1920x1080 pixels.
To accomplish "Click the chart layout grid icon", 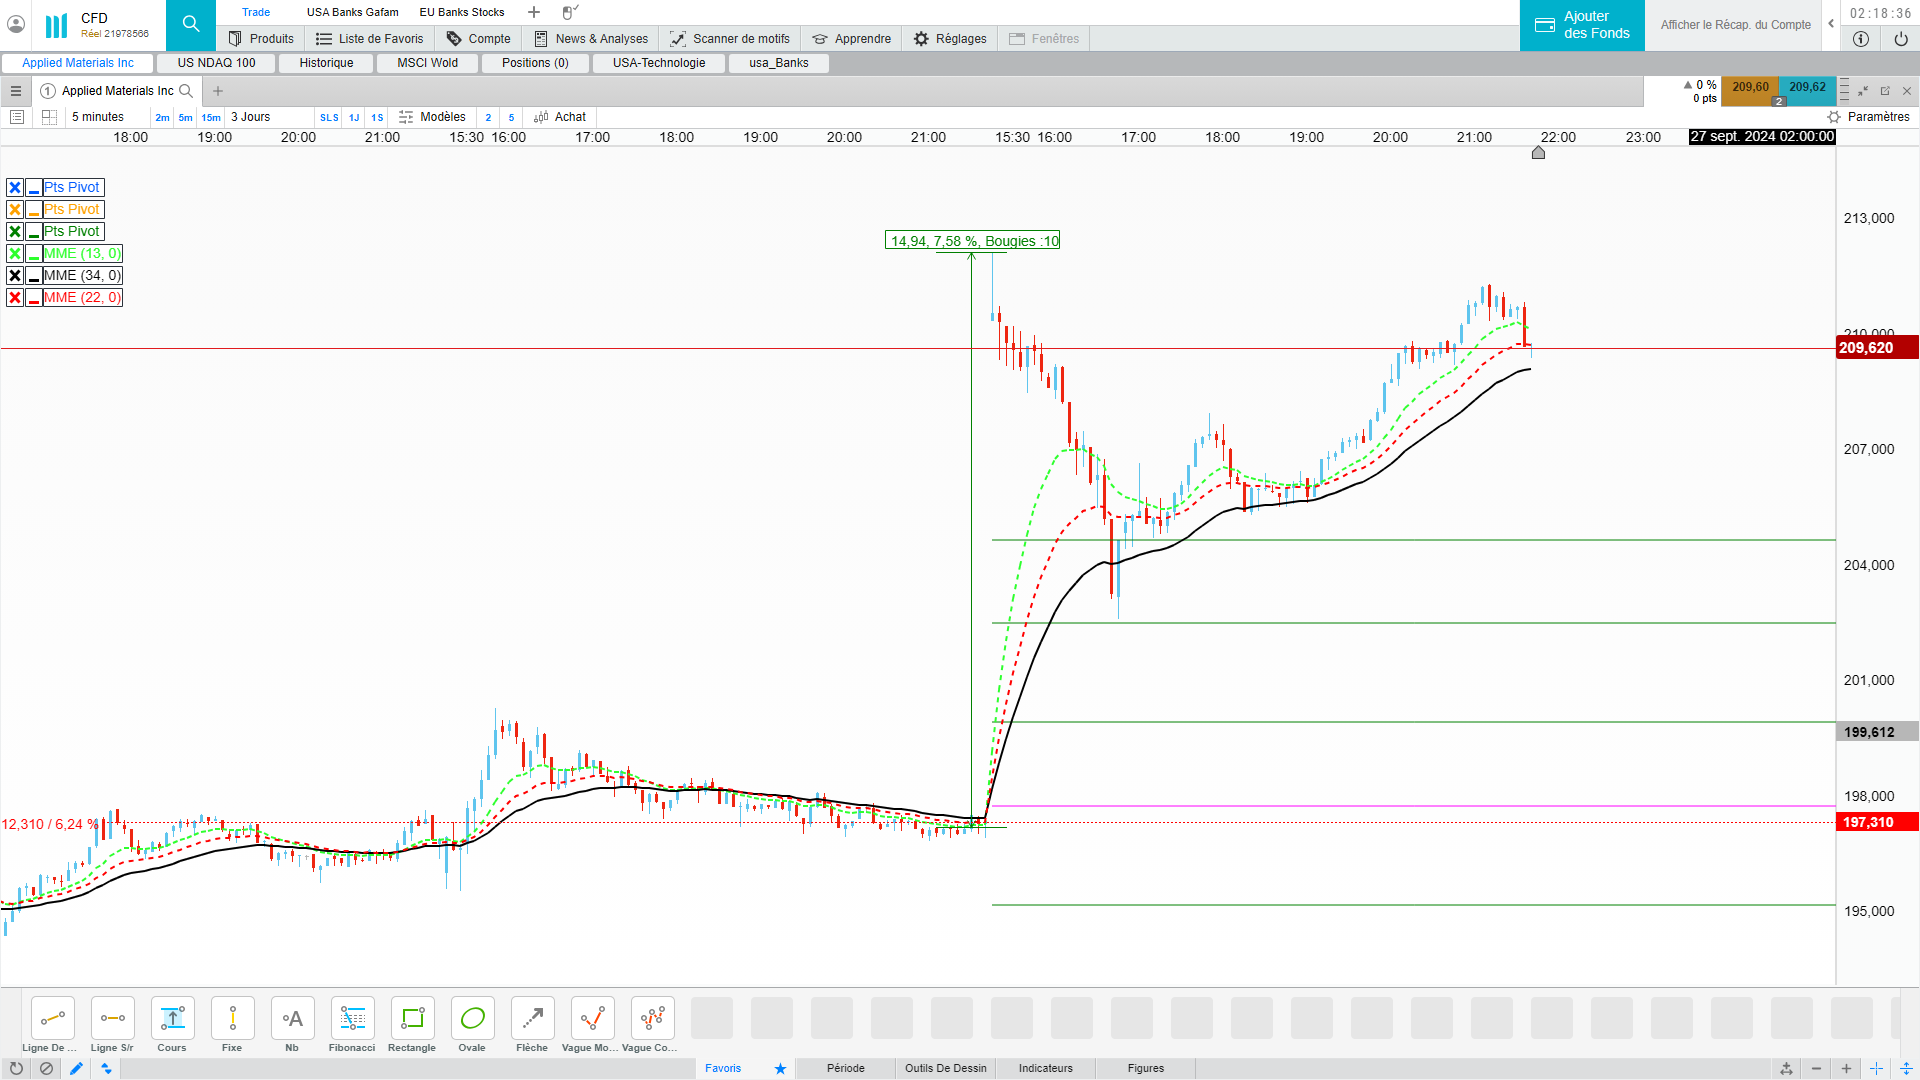I will point(49,117).
